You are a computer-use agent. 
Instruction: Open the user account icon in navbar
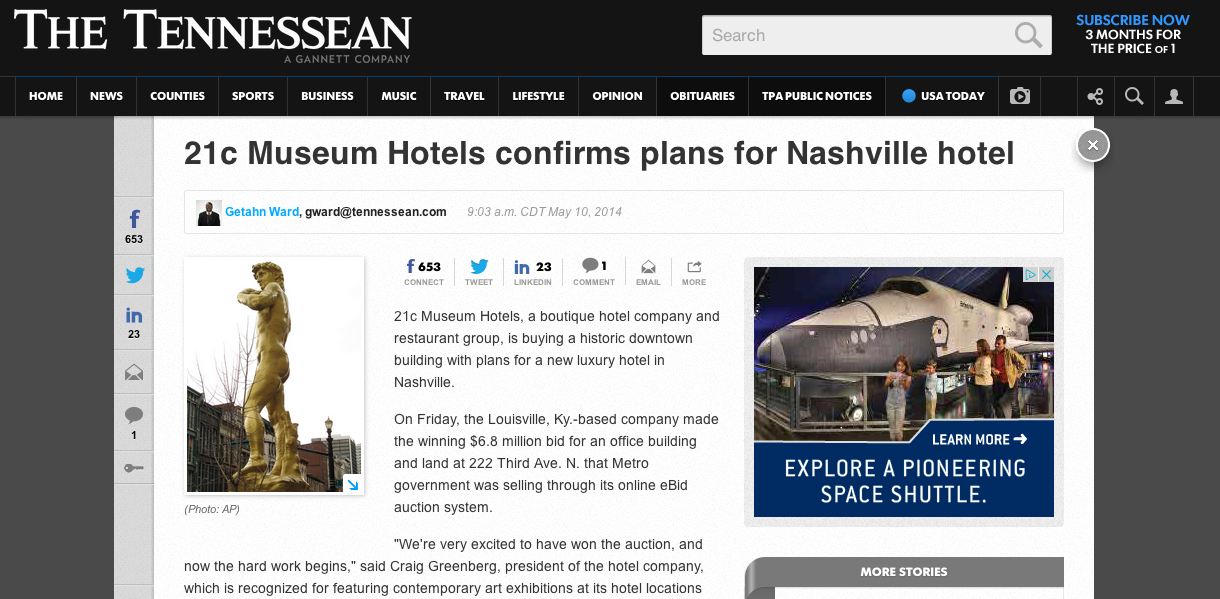tap(1174, 96)
